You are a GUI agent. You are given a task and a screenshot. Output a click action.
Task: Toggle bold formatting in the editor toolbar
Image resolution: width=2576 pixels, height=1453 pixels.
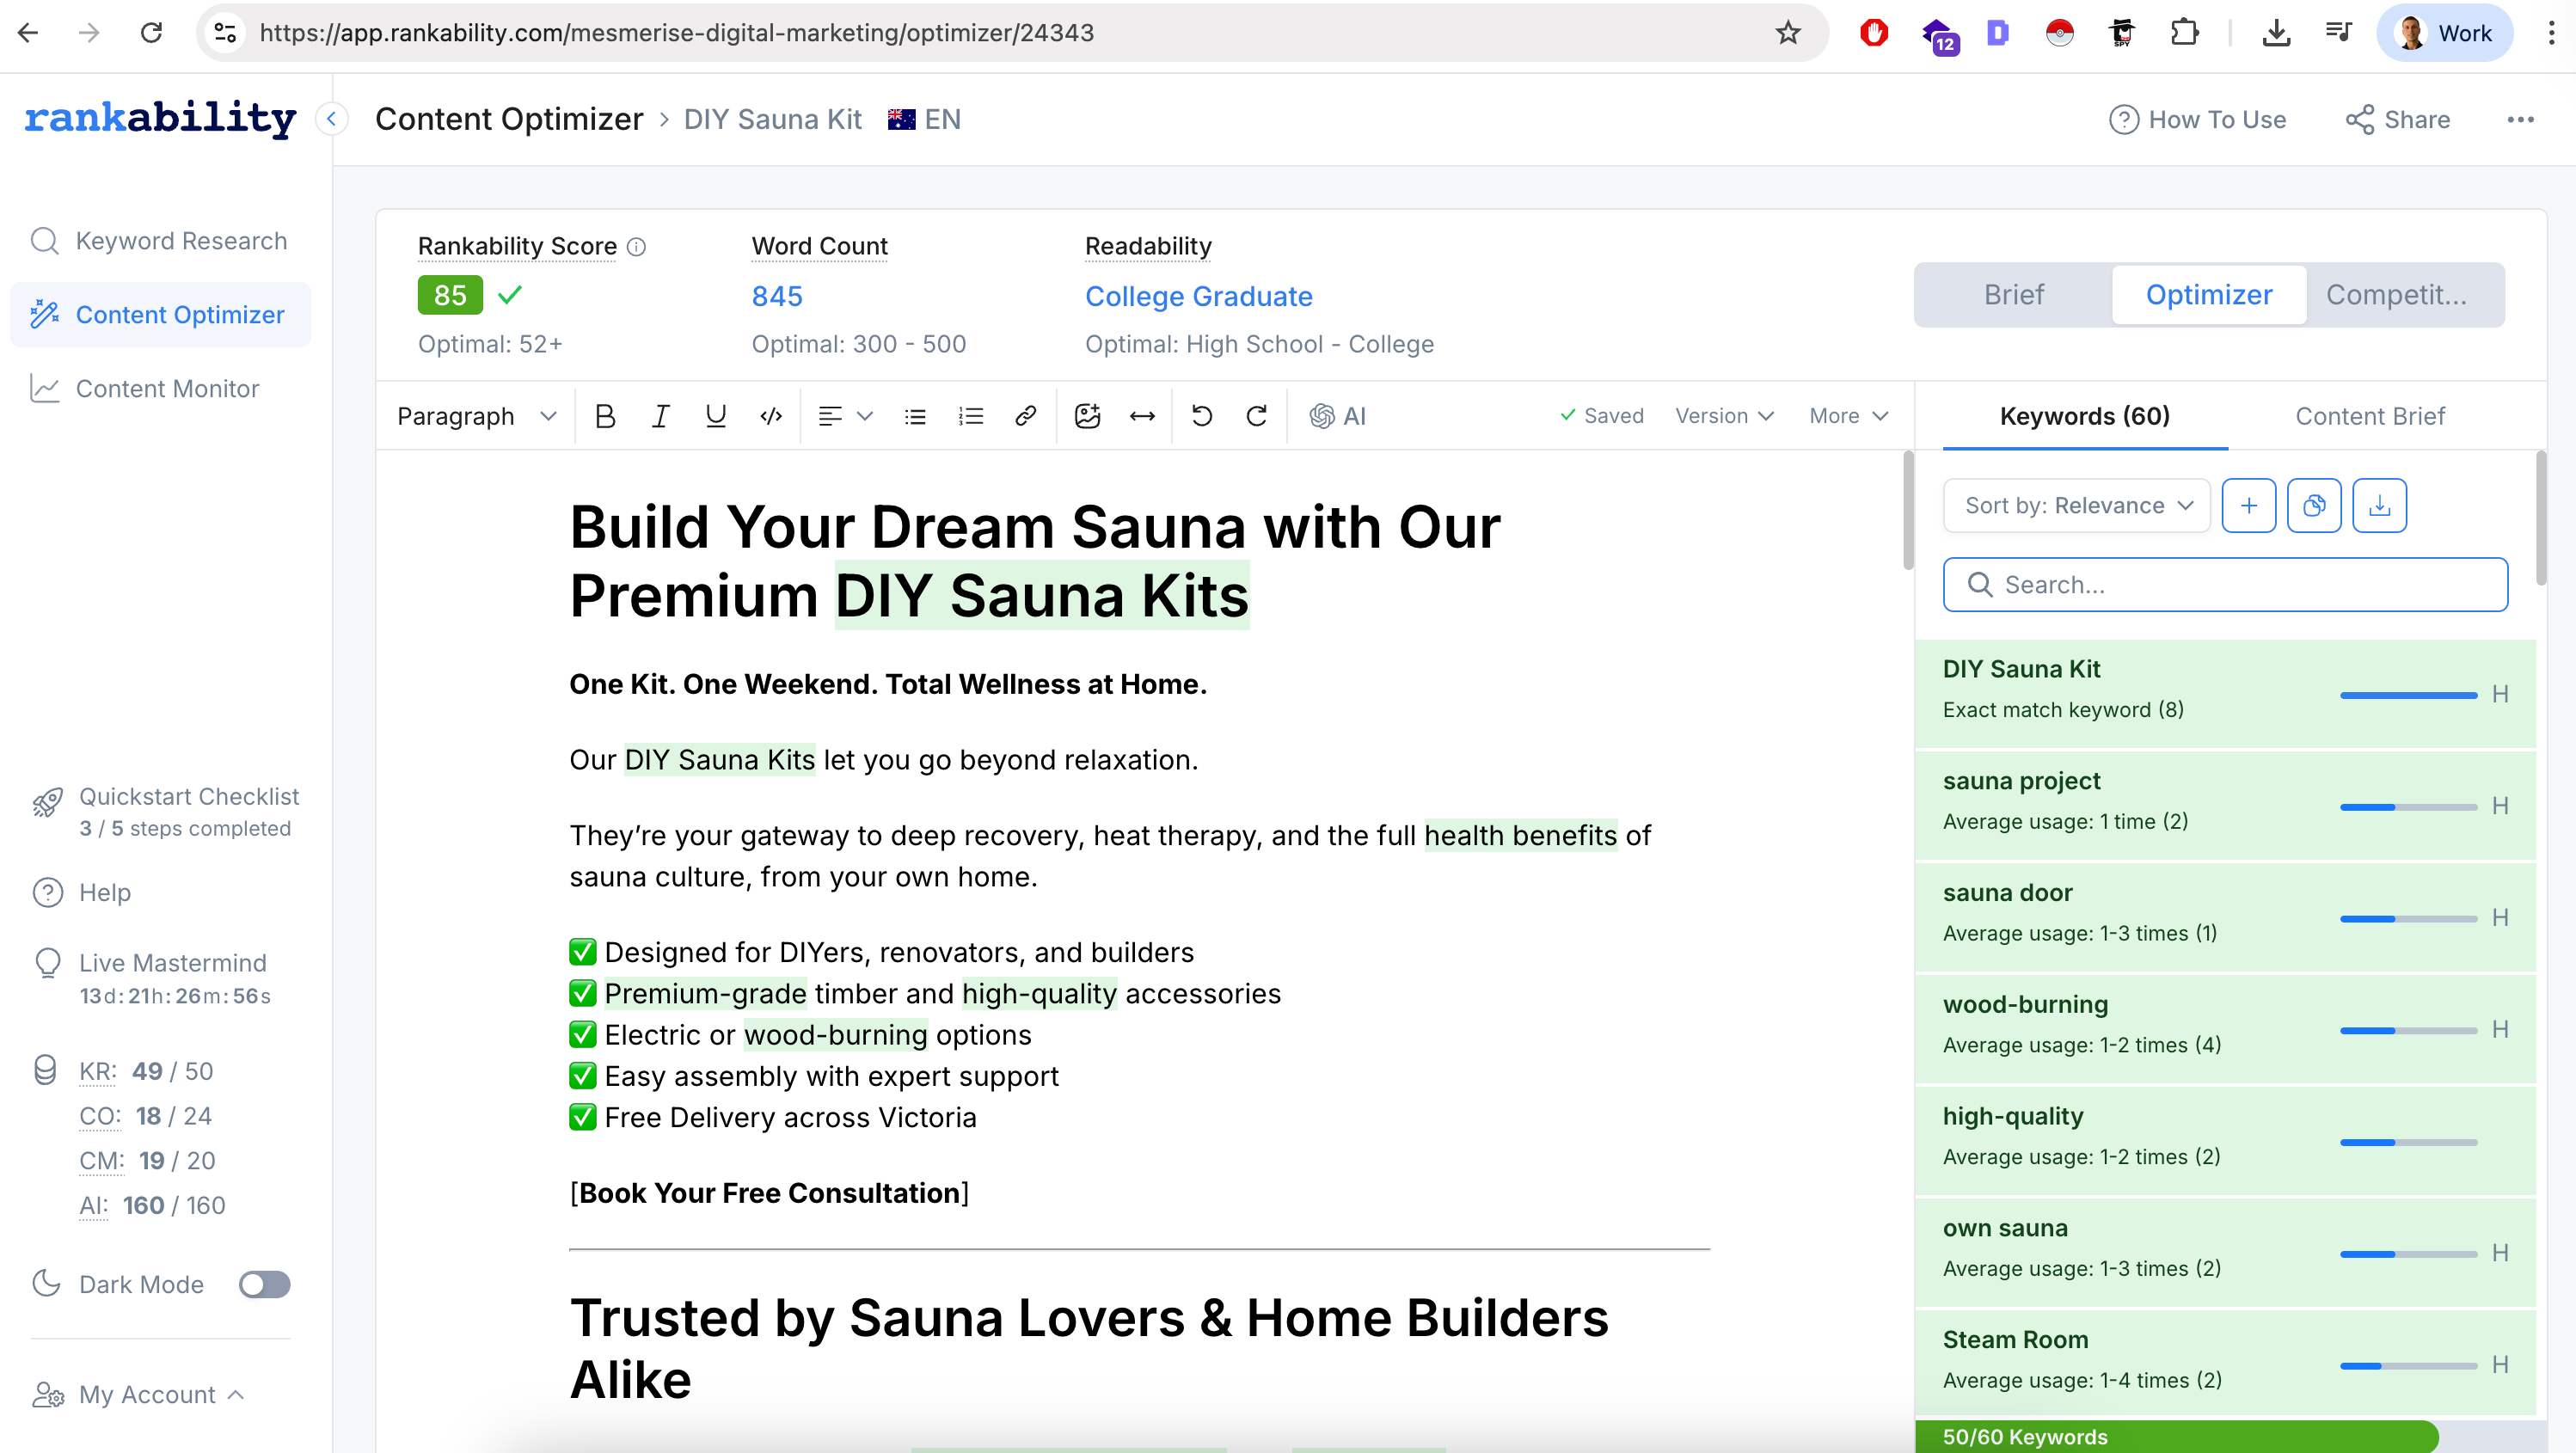click(604, 416)
